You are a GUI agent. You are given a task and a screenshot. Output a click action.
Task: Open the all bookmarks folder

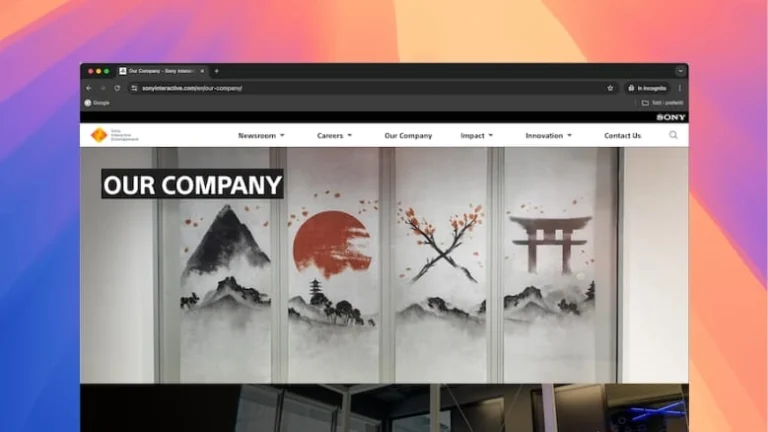tap(662, 103)
